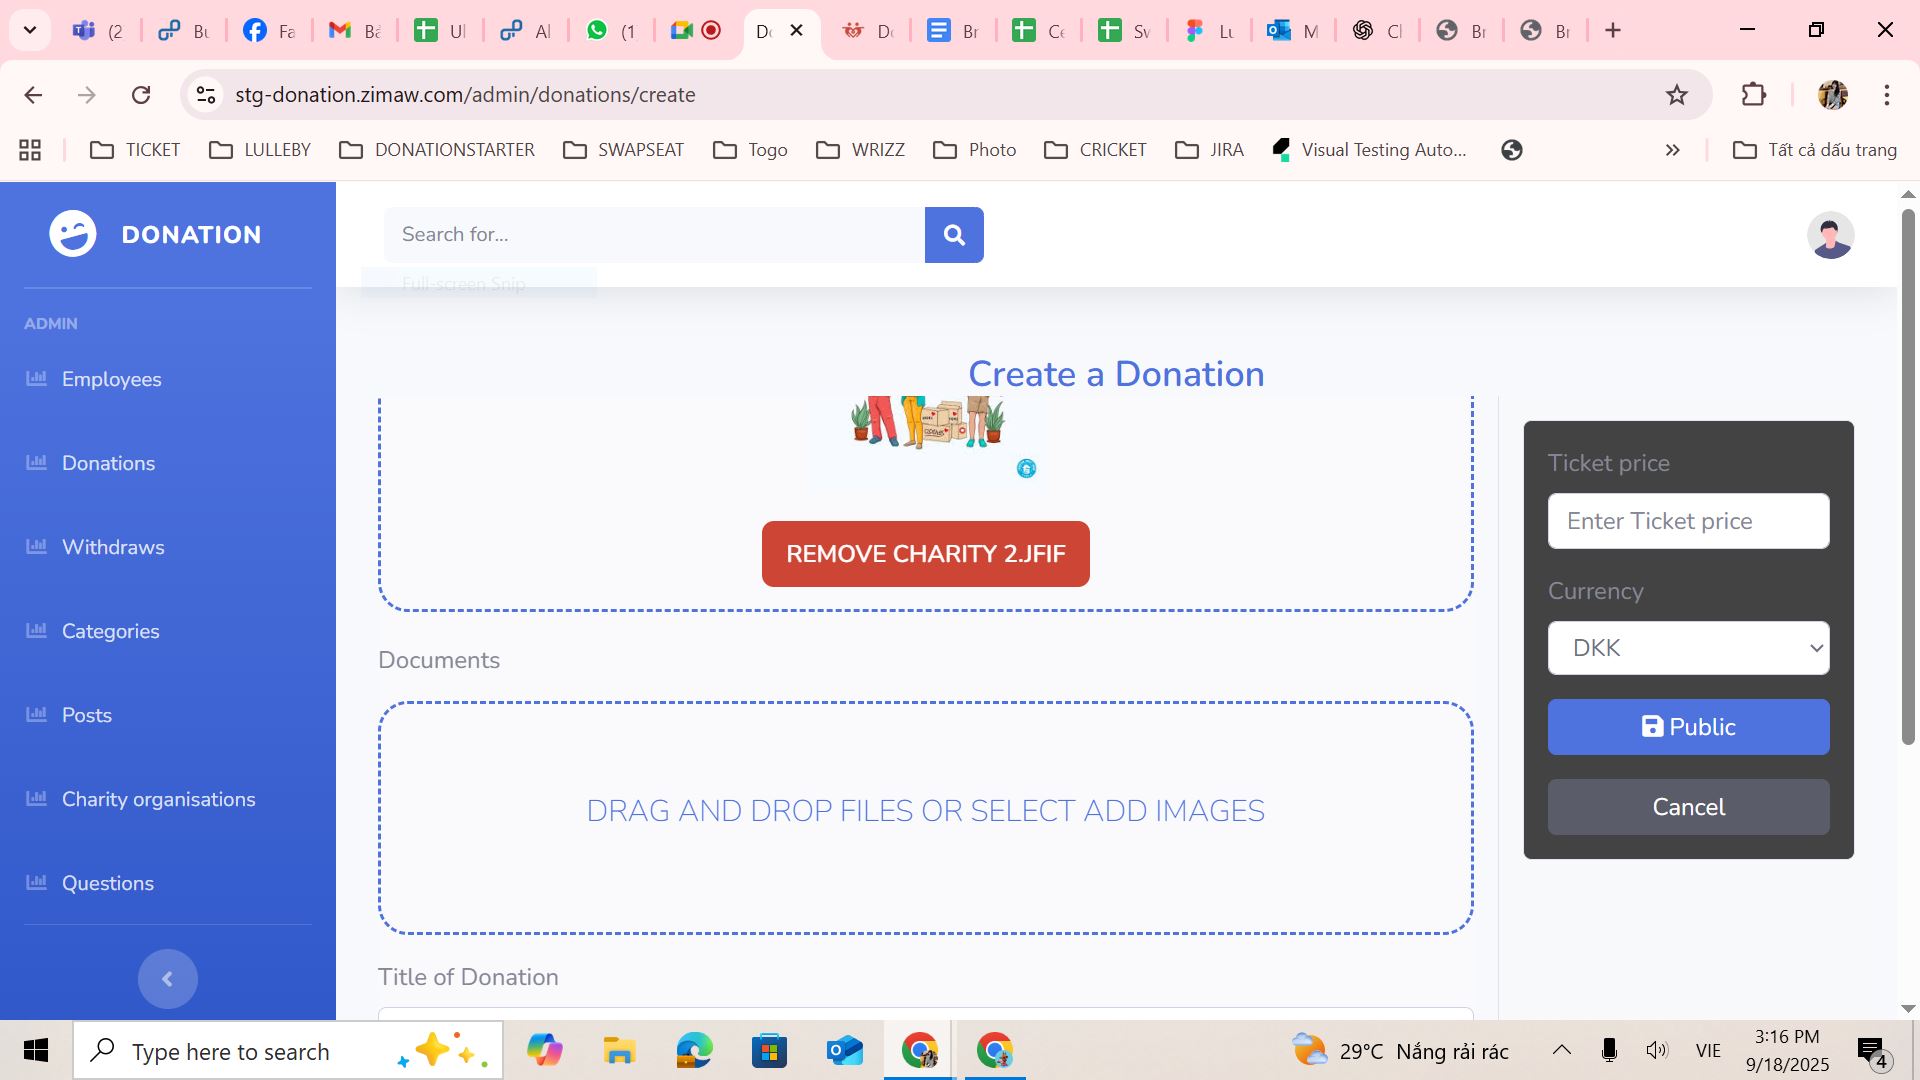Open the system tray hidden icons arrow
This screenshot has height=1080, width=1920.
(1563, 1050)
